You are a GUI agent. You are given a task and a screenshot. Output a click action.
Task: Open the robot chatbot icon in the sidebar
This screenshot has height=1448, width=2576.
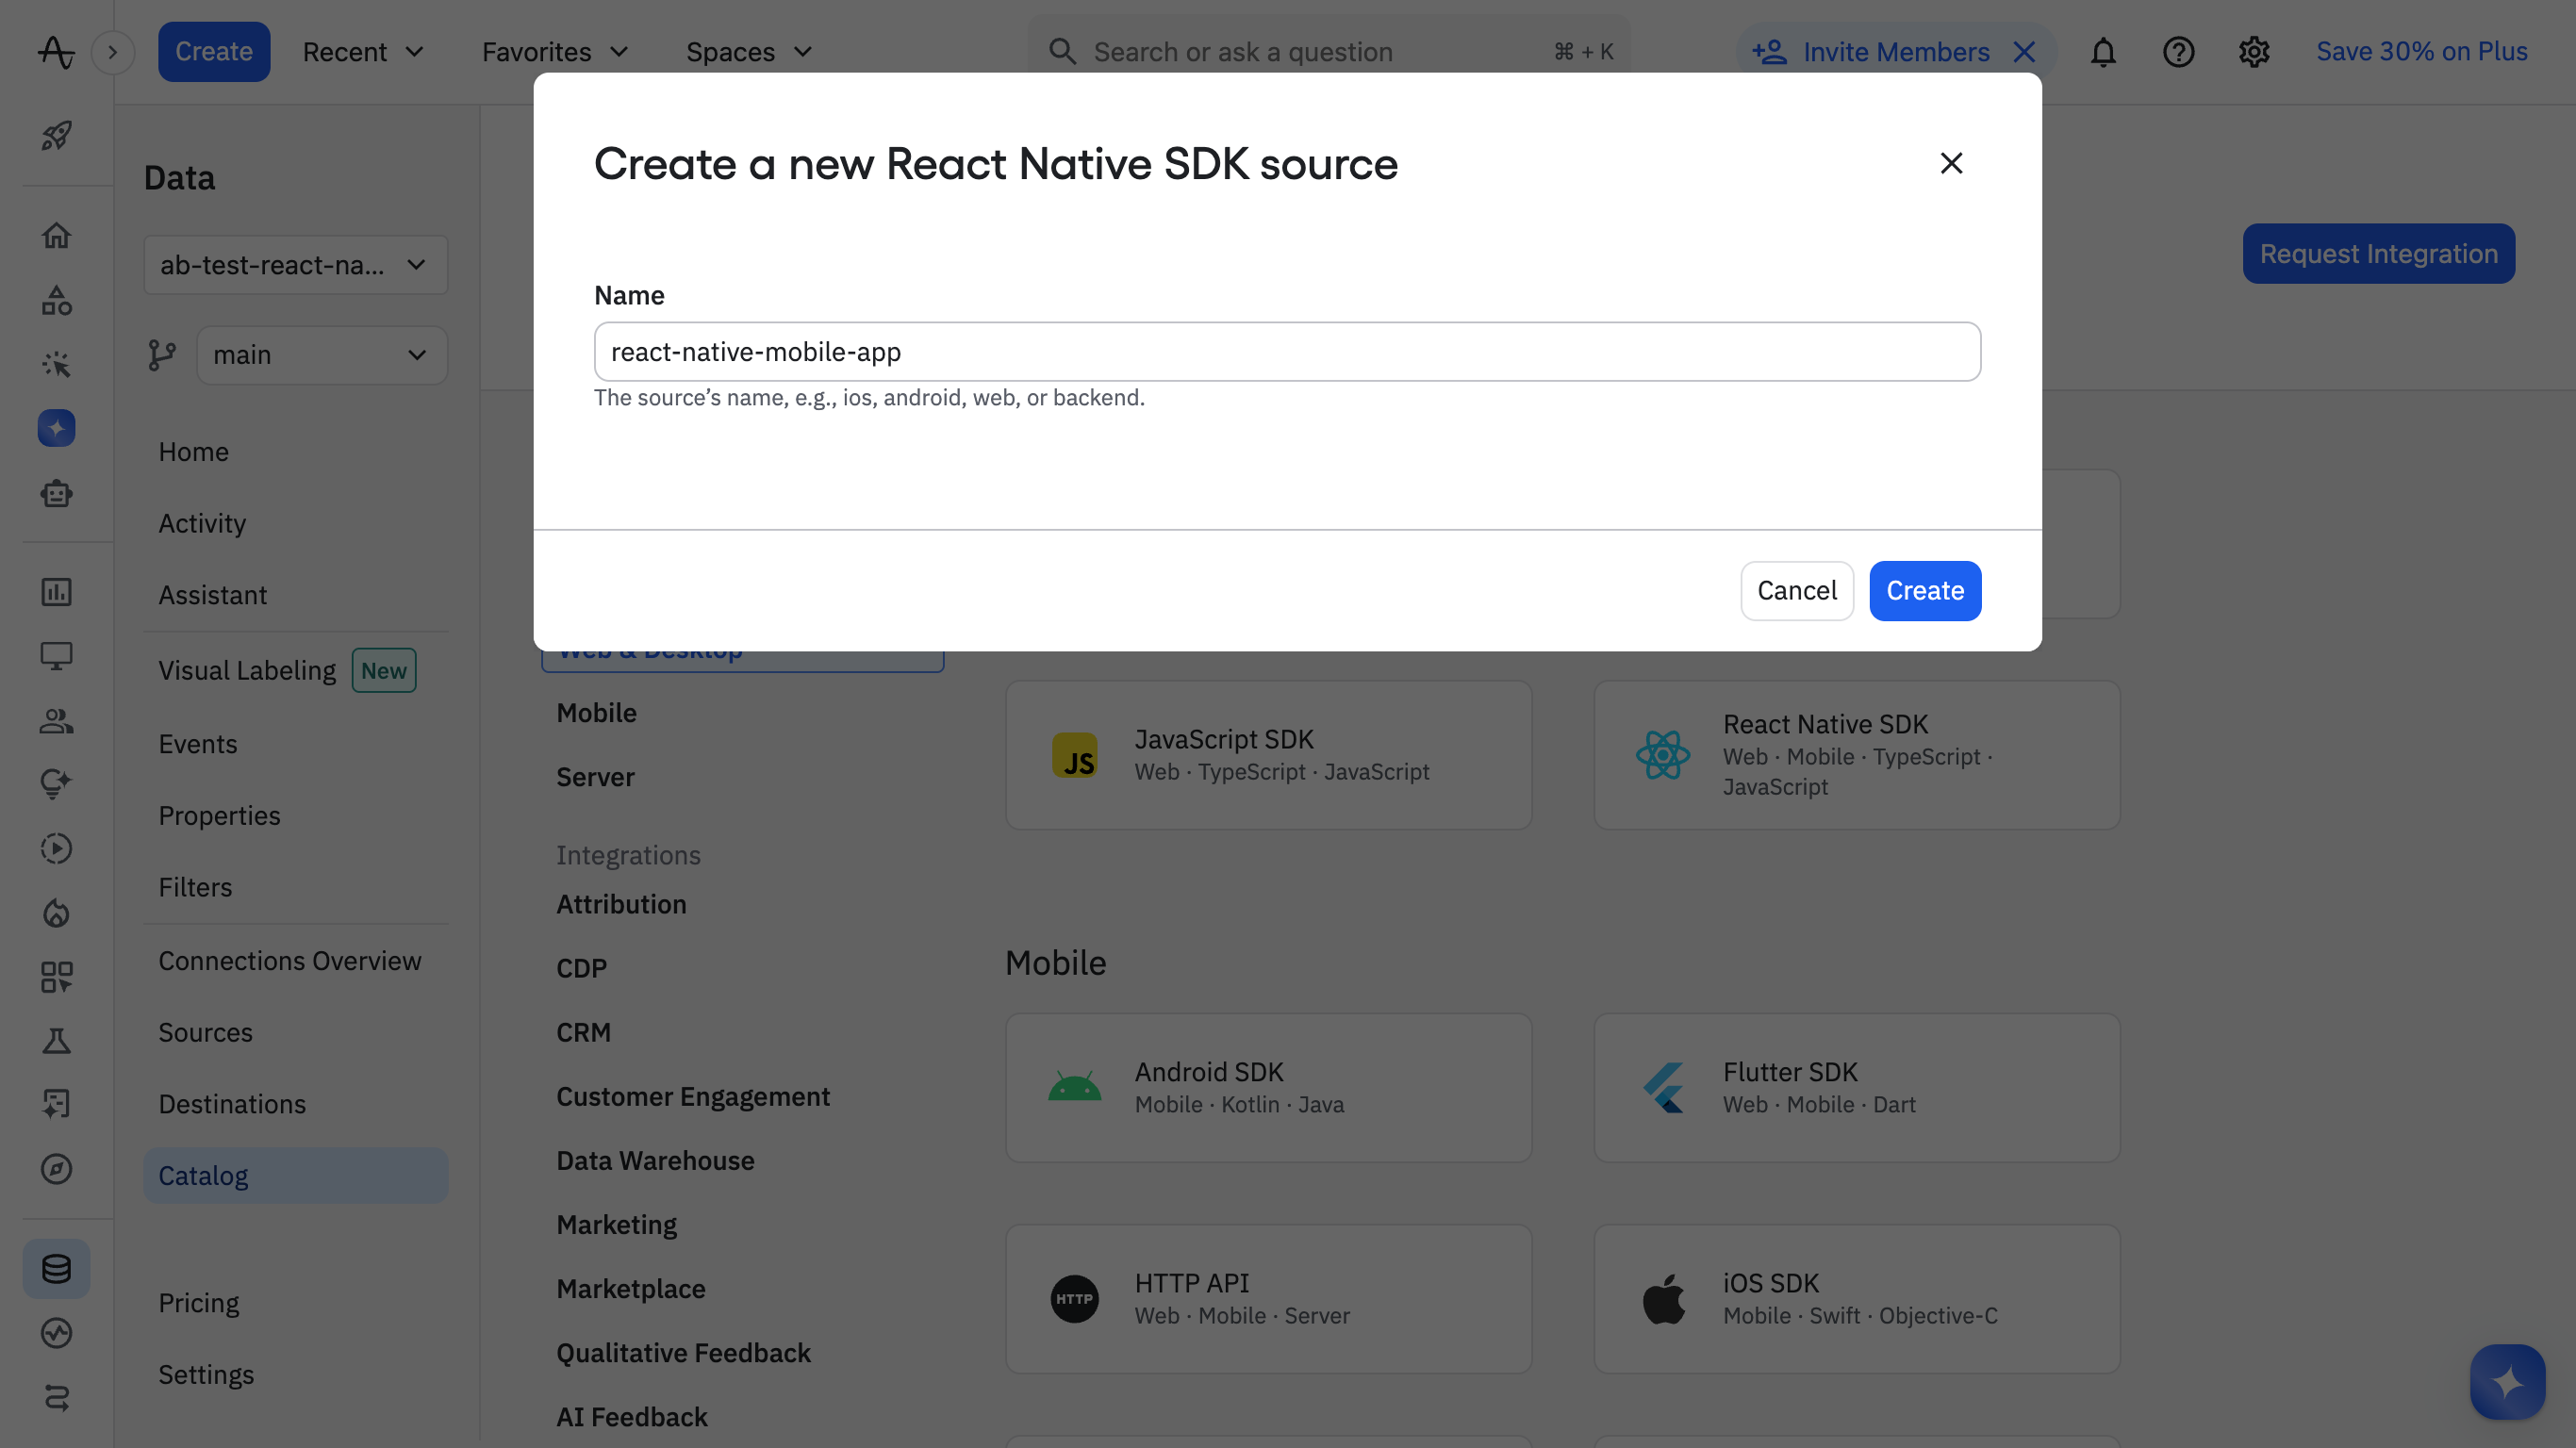click(57, 493)
